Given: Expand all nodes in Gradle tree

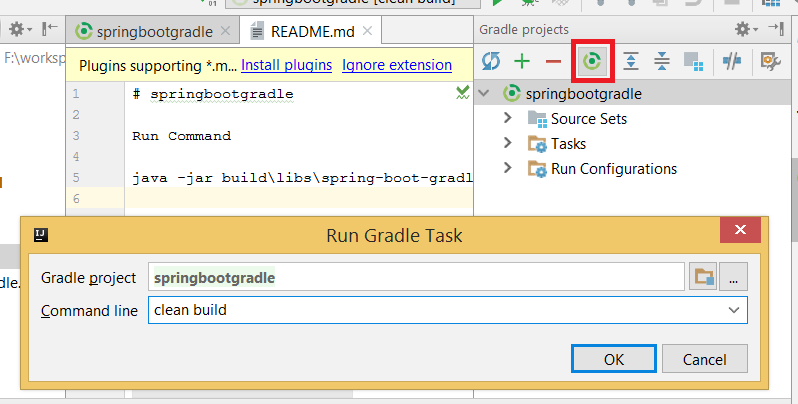Looking at the screenshot, I should coord(631,62).
